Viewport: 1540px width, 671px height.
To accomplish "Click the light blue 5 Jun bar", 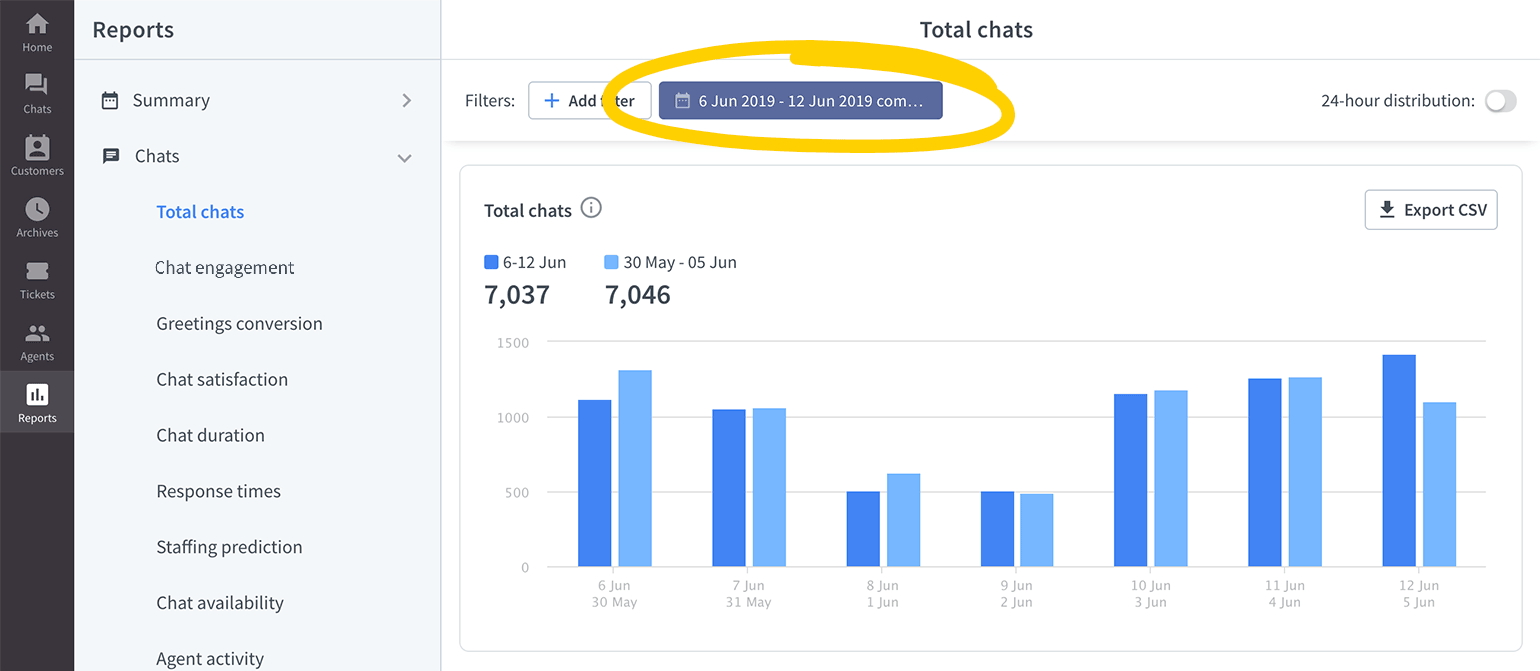I will point(1439,485).
